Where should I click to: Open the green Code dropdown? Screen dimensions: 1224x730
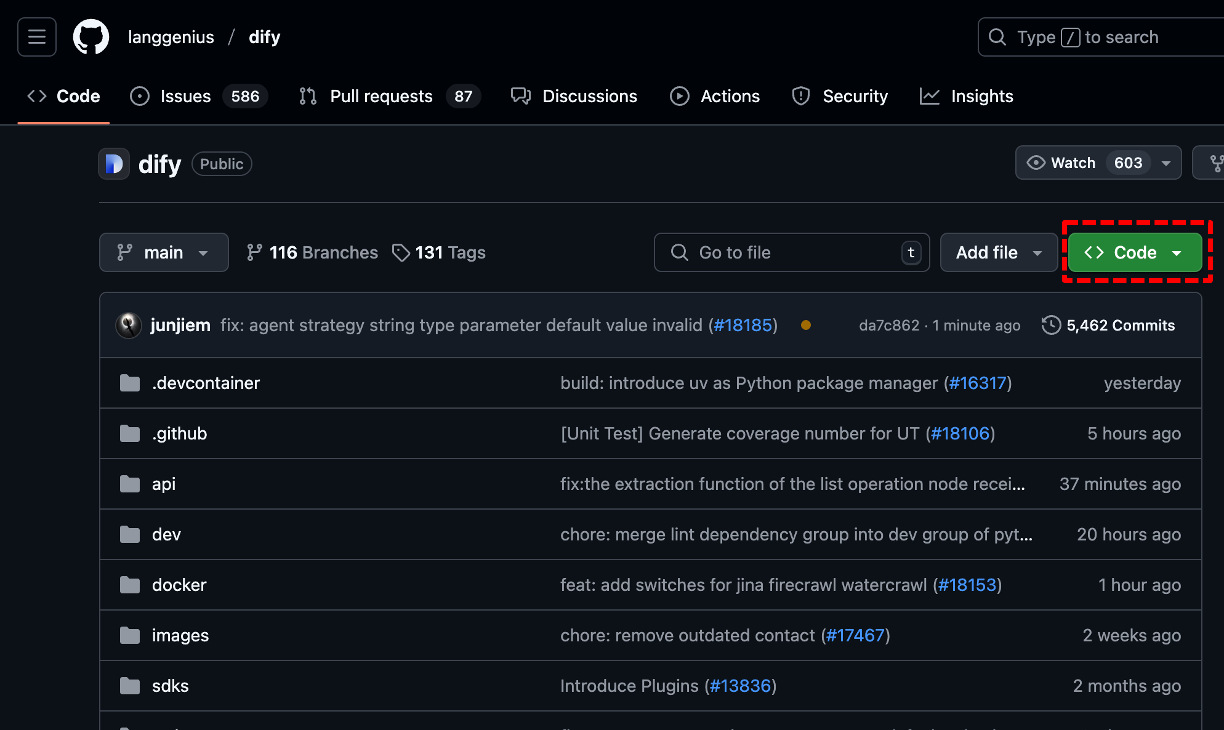1135,252
